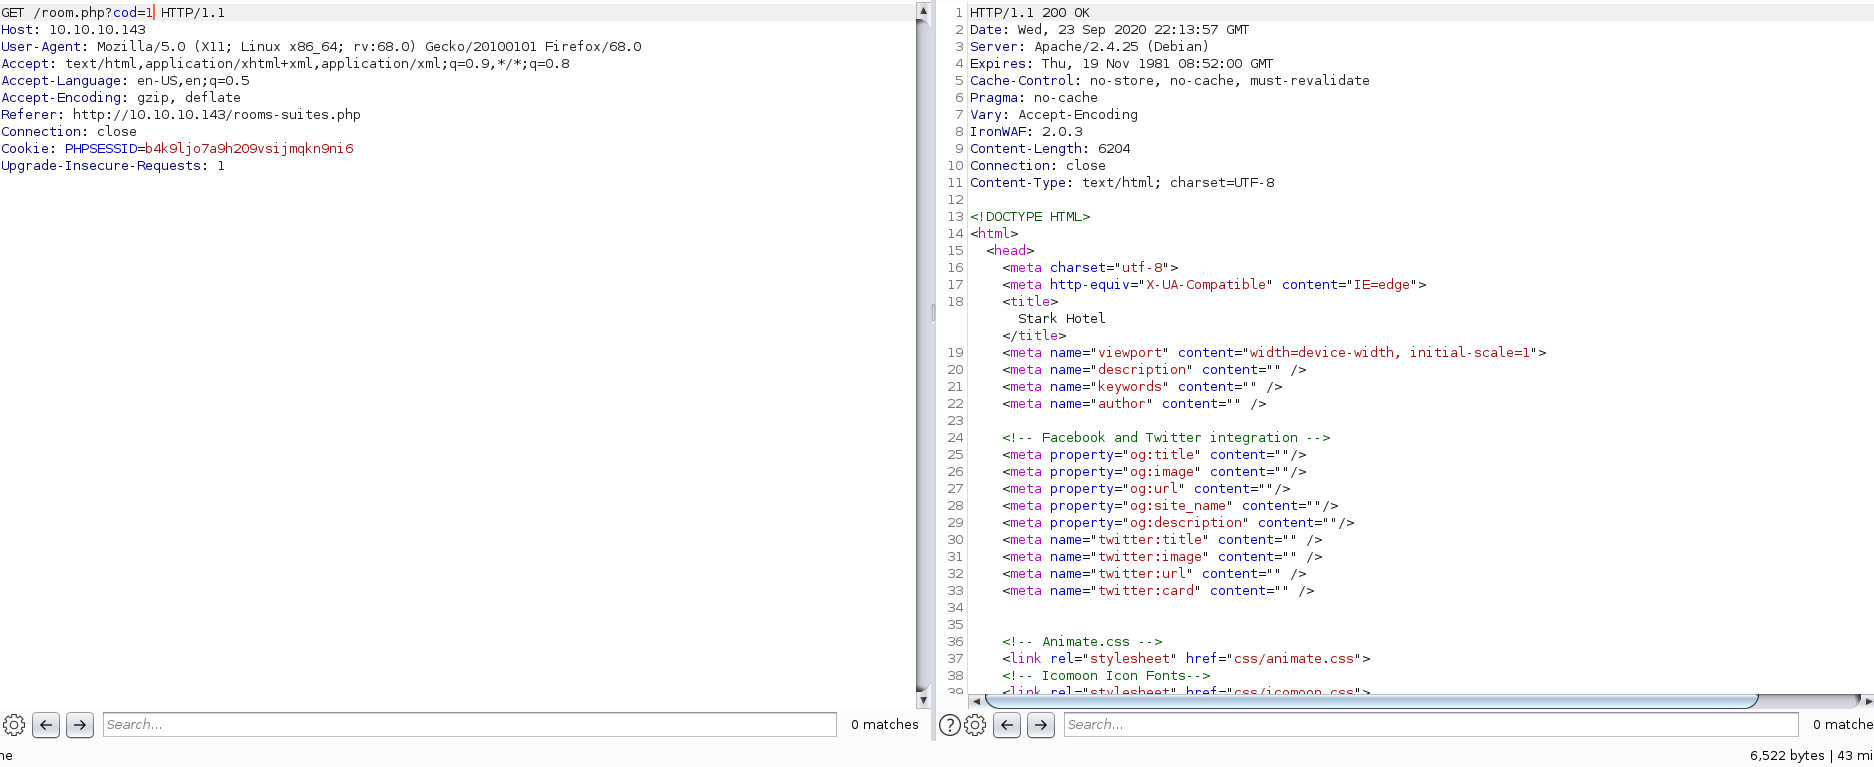Open help icon beside response search

click(x=950, y=725)
